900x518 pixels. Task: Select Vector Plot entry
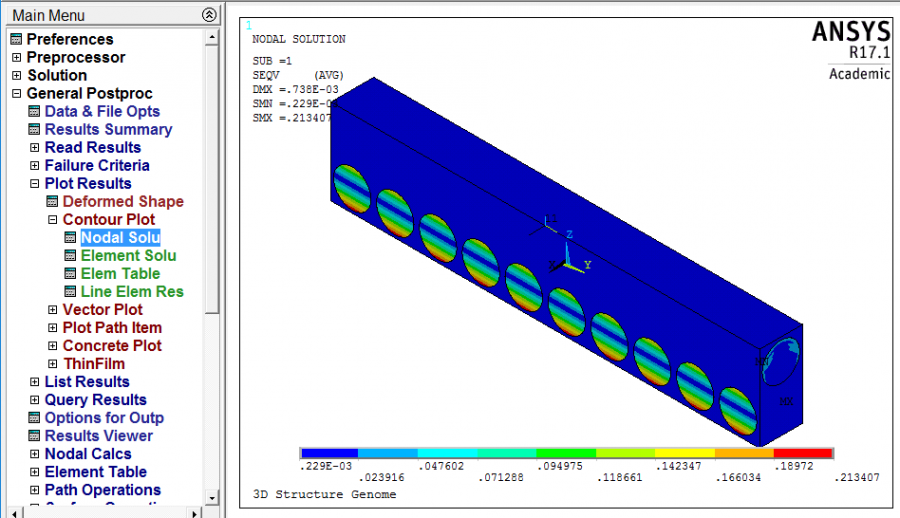tap(103, 310)
